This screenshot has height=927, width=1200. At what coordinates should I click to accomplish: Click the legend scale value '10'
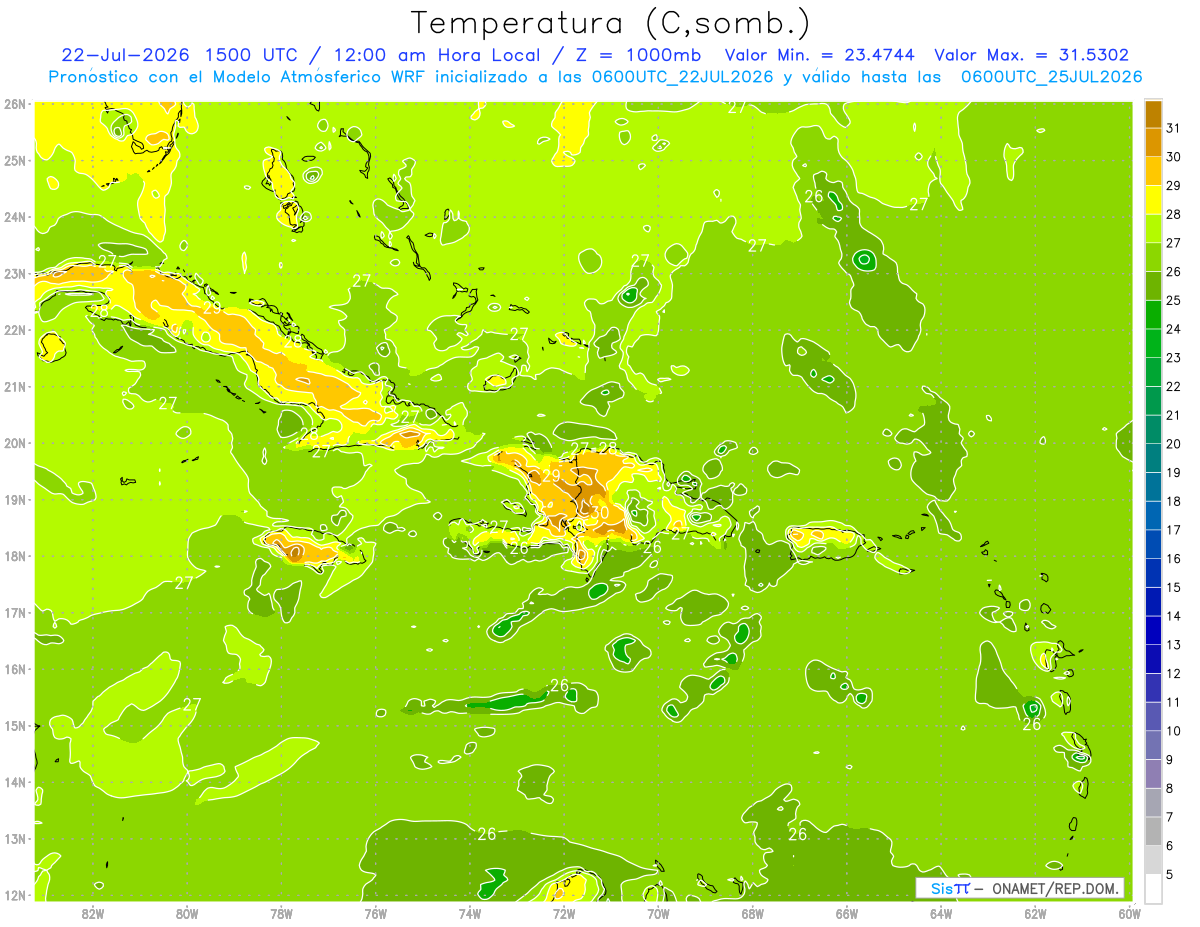tap(1174, 731)
